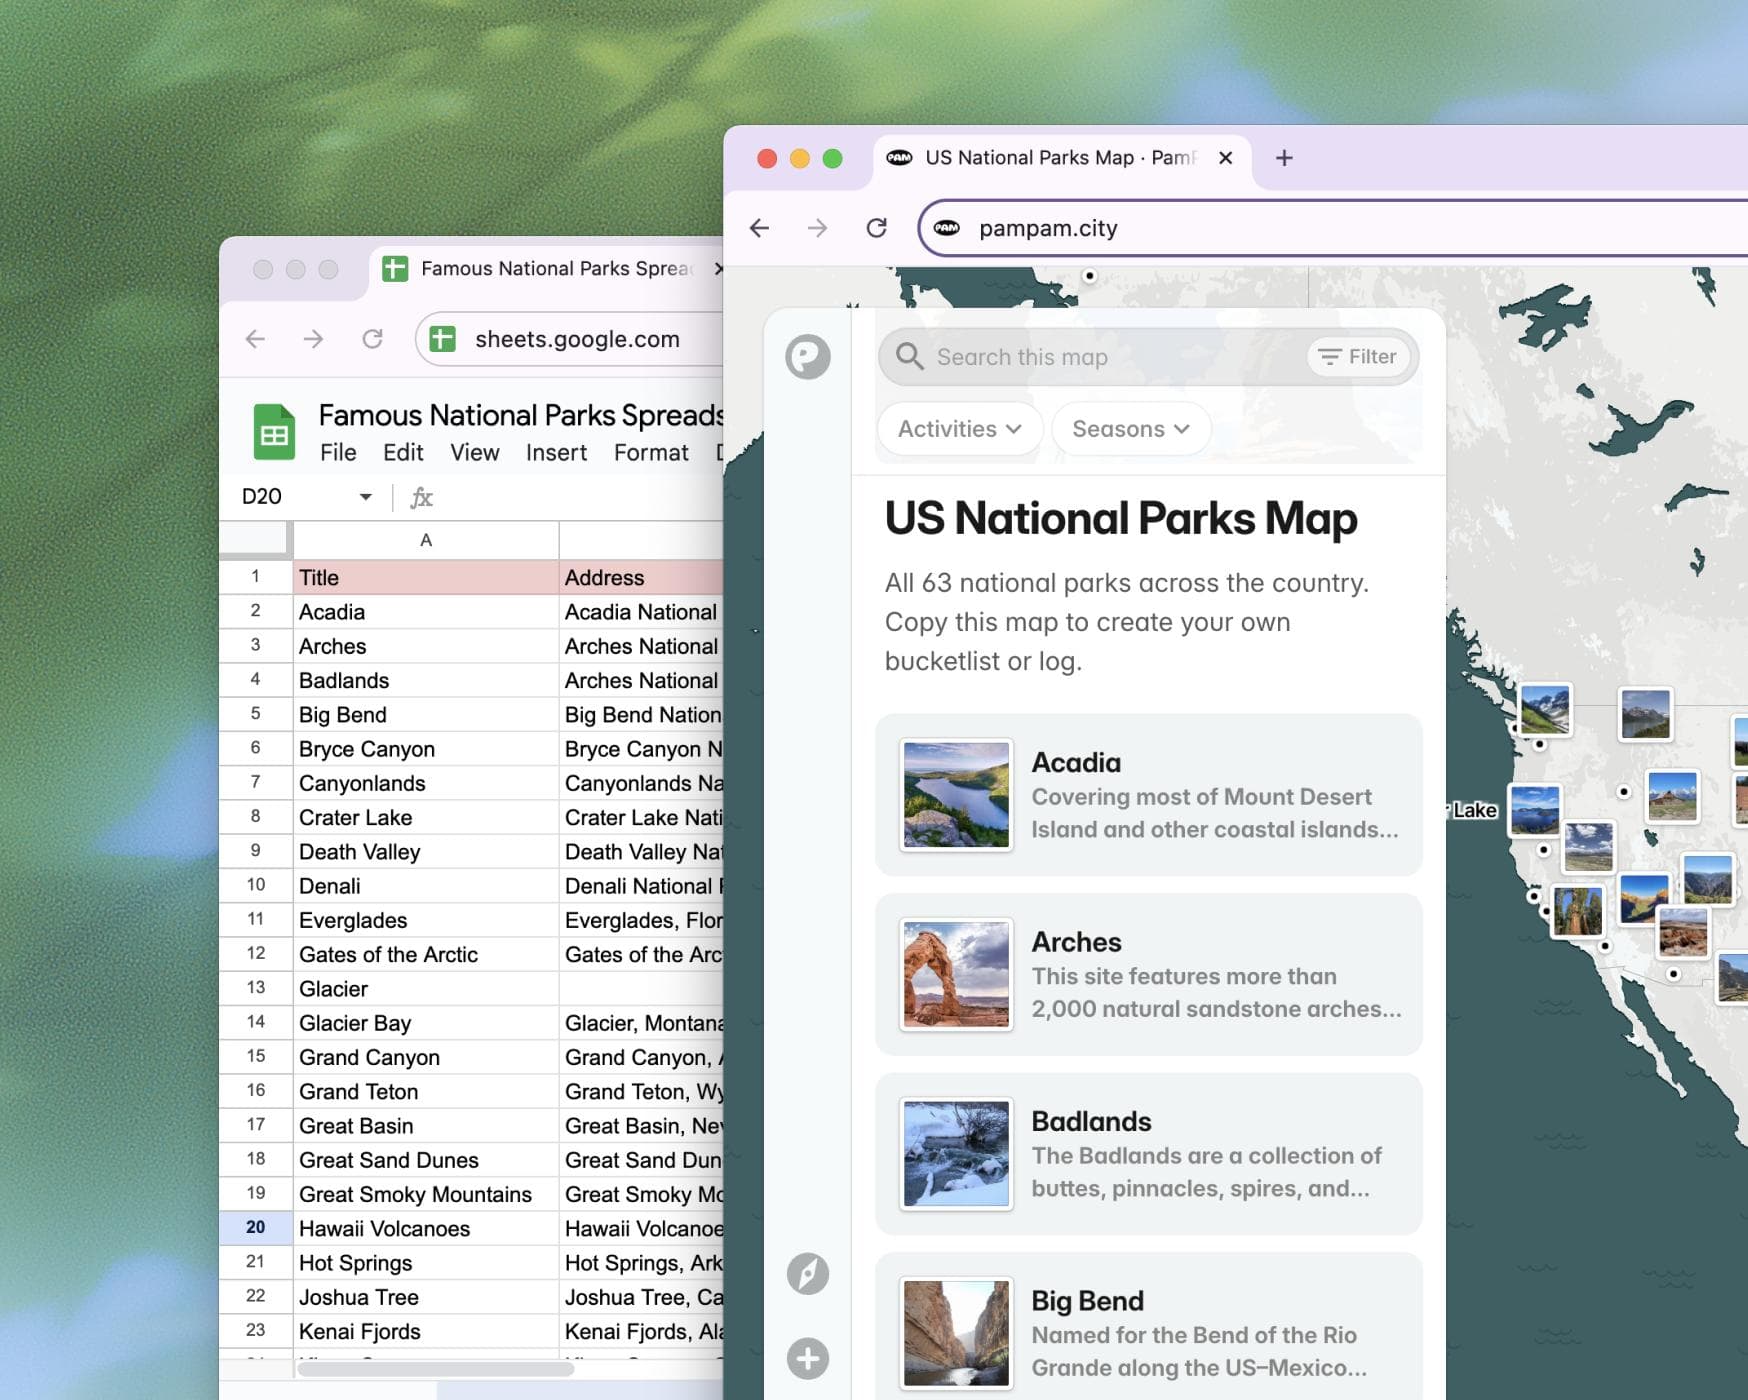
Task: Click the PamPam logo icon above the map sidebar
Action: (x=809, y=355)
